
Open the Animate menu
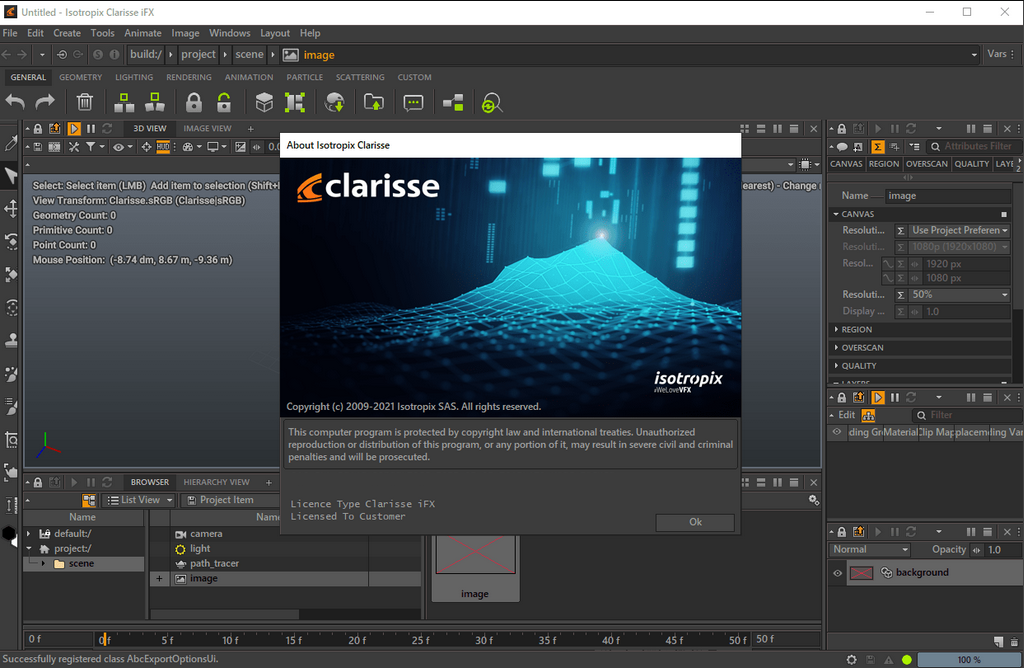click(x=143, y=33)
